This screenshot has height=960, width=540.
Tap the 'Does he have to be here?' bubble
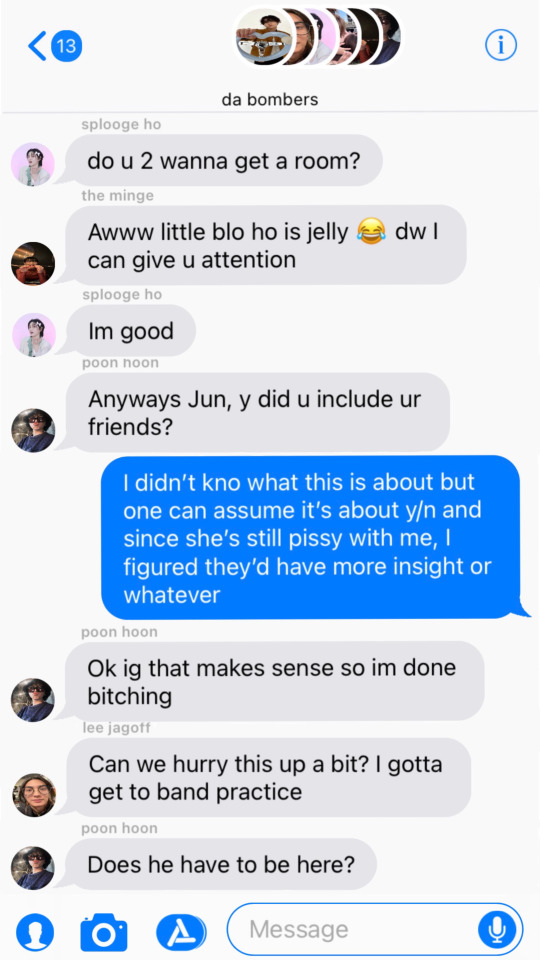pyautogui.click(x=219, y=864)
